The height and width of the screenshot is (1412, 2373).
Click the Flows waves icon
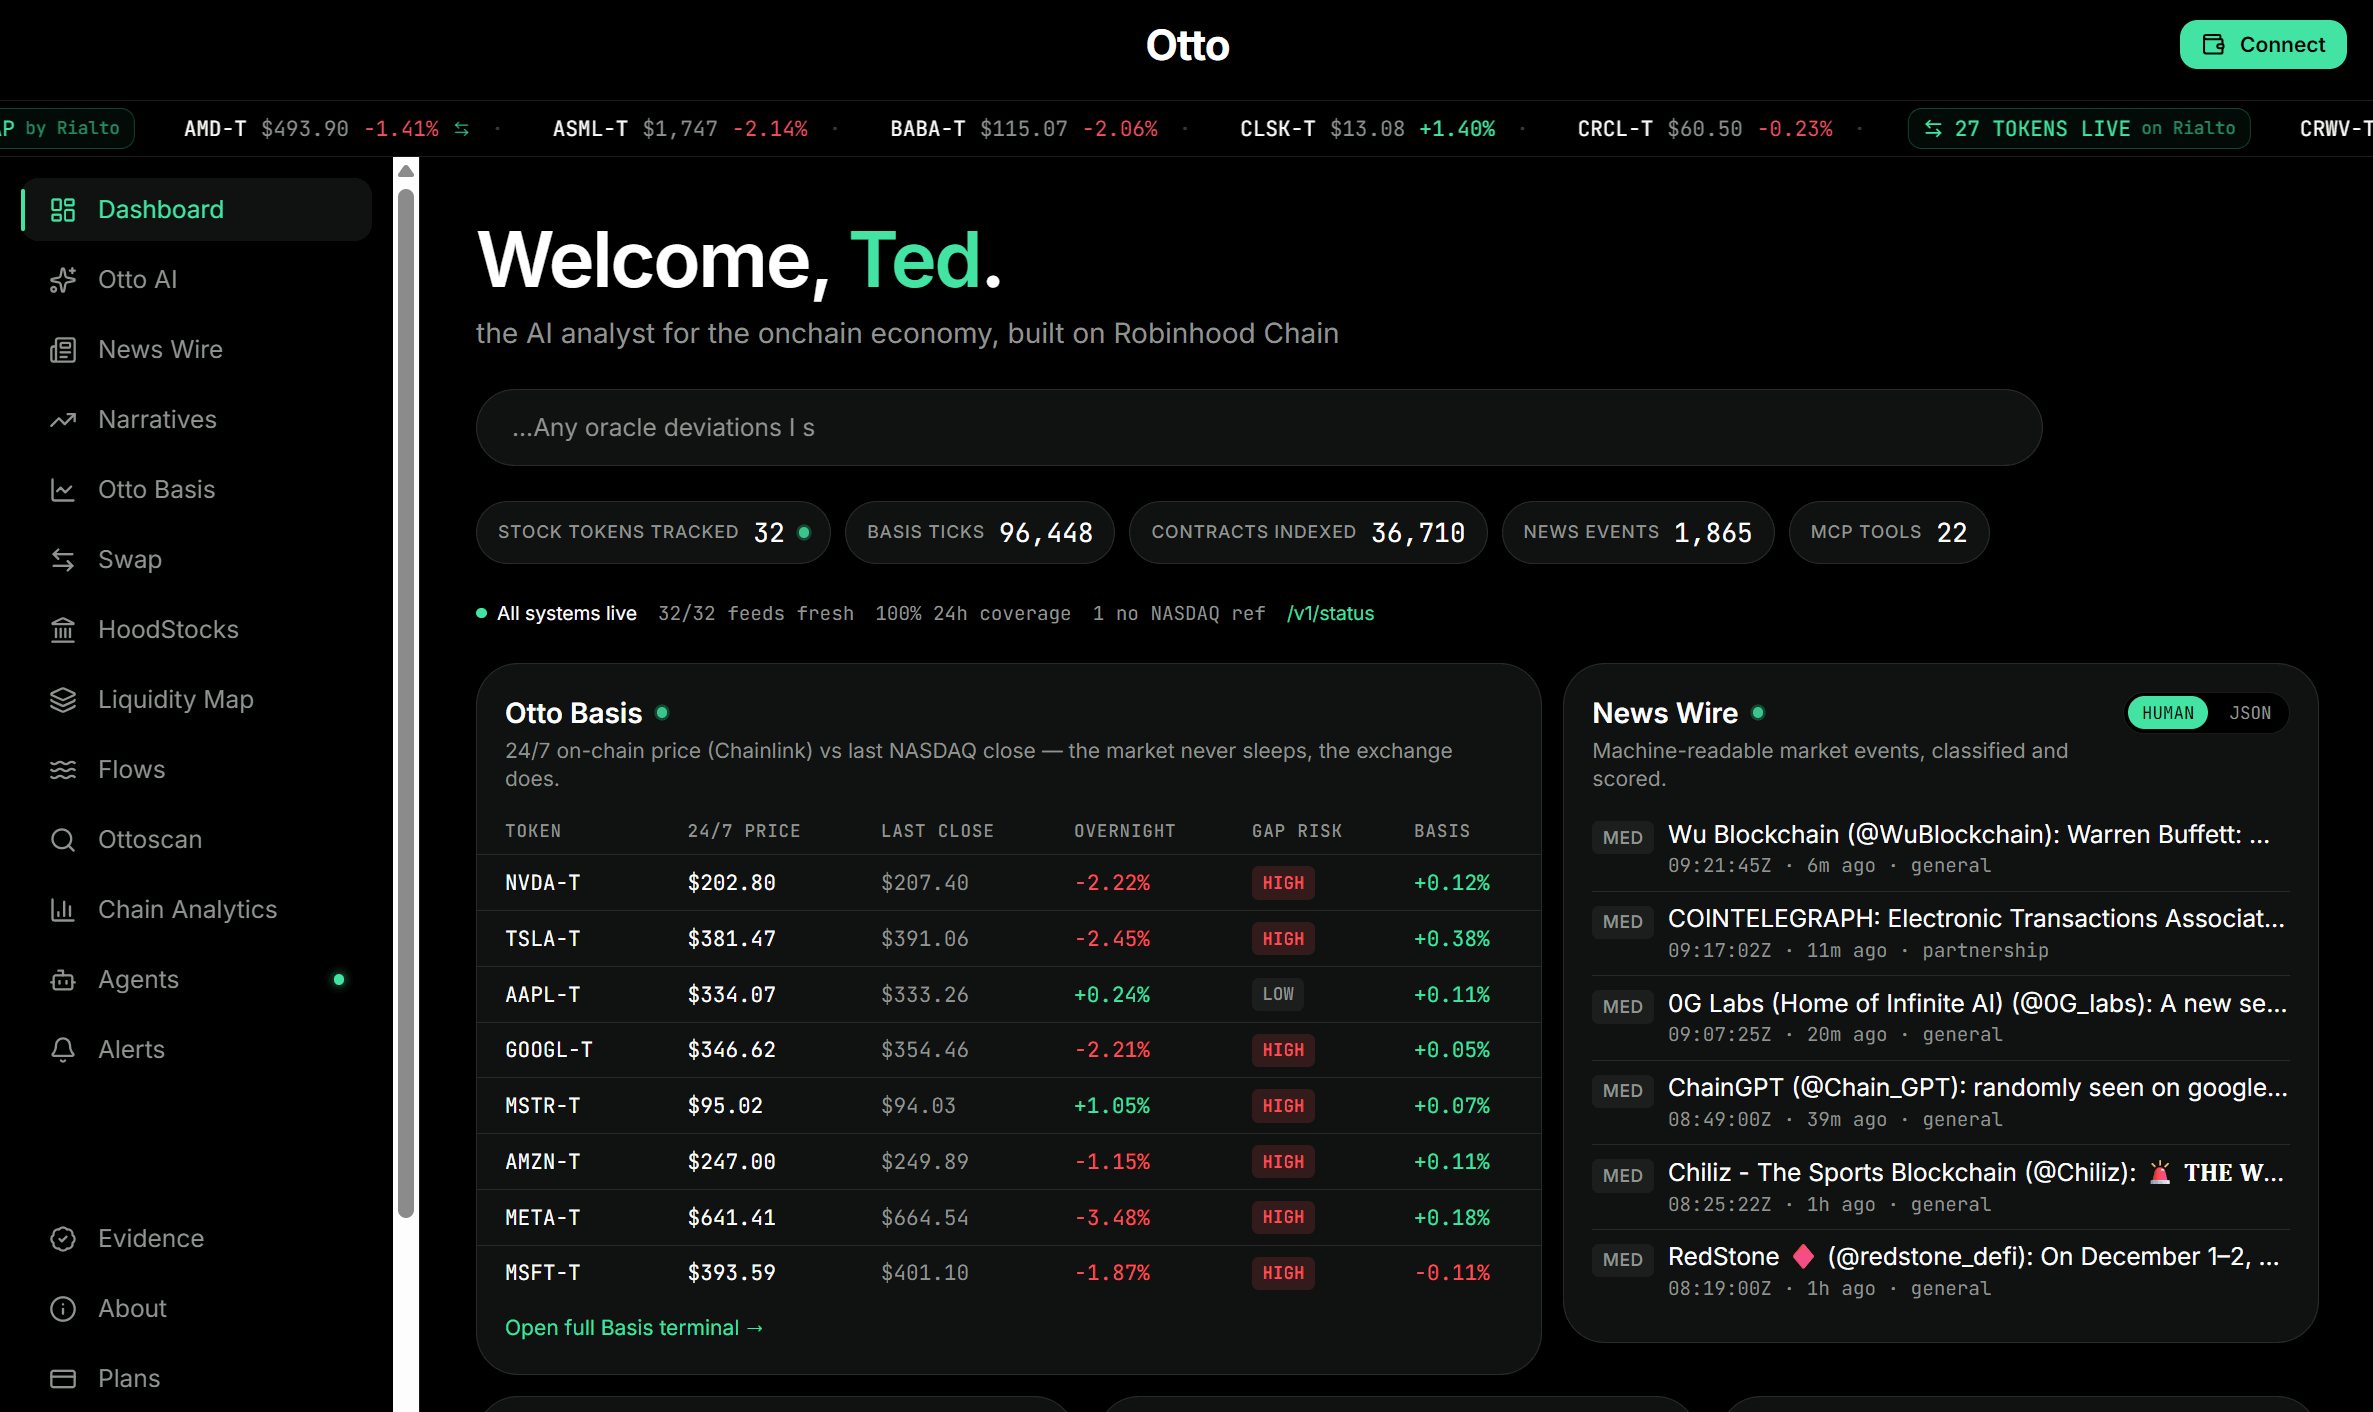click(63, 770)
